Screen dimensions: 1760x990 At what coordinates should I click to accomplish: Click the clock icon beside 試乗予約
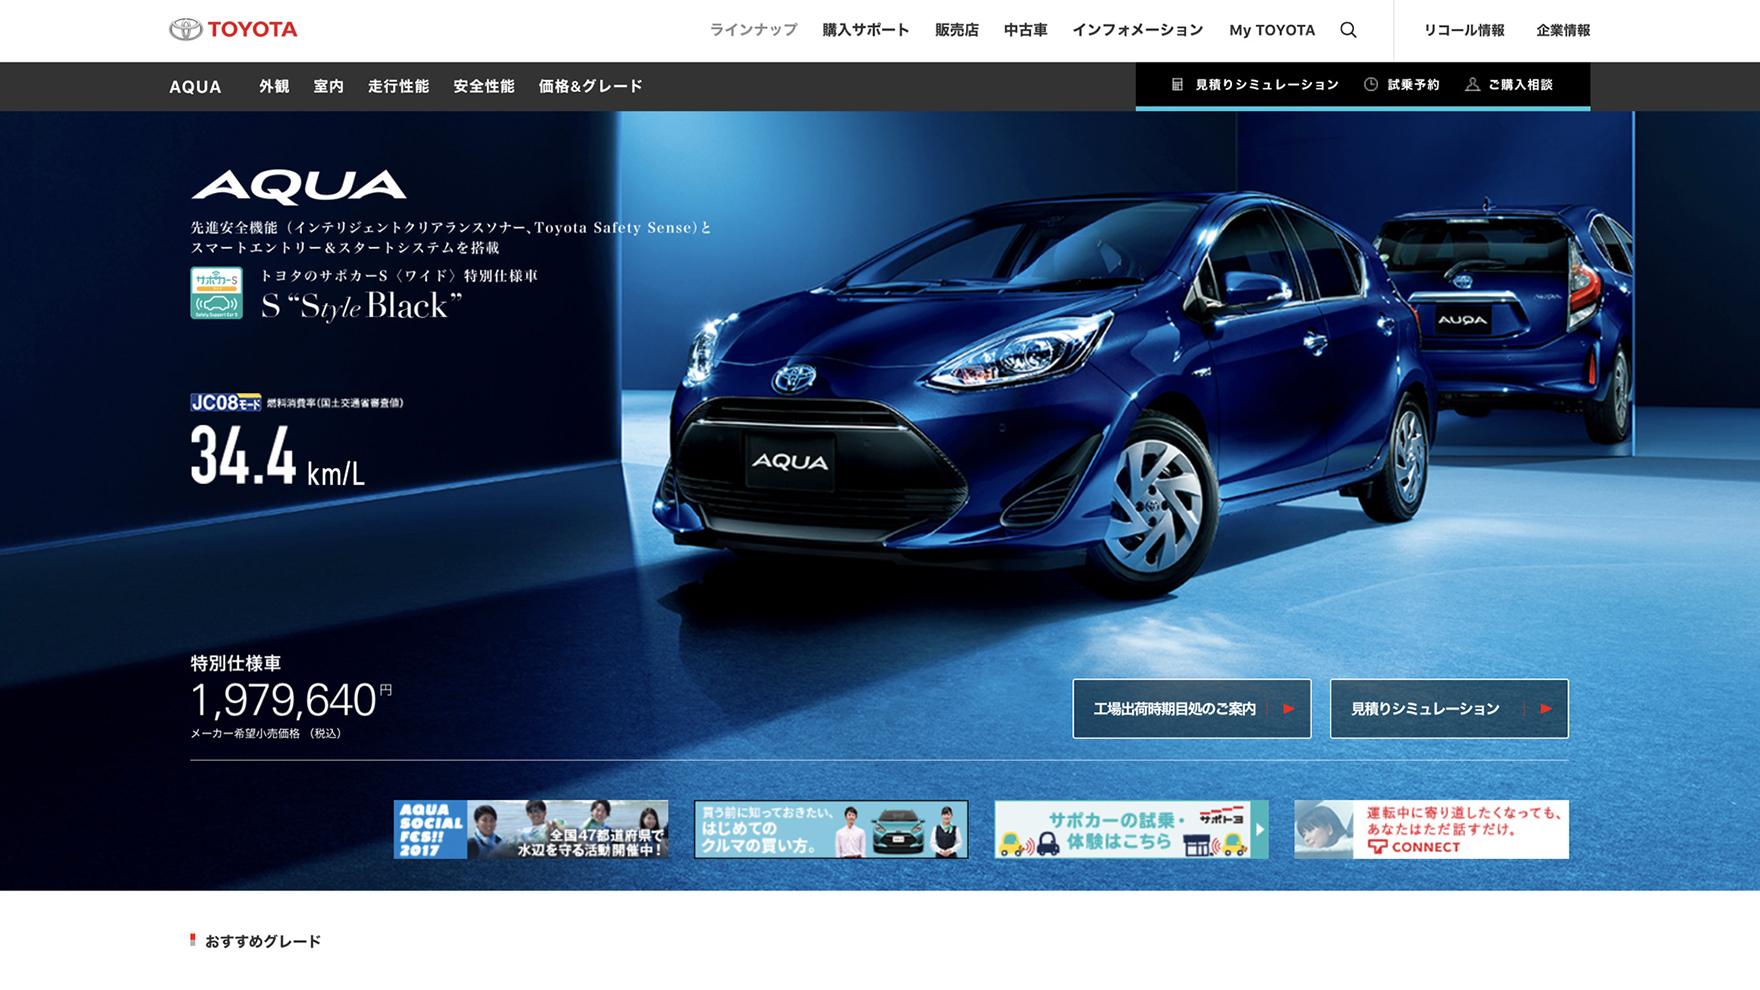click(1371, 85)
